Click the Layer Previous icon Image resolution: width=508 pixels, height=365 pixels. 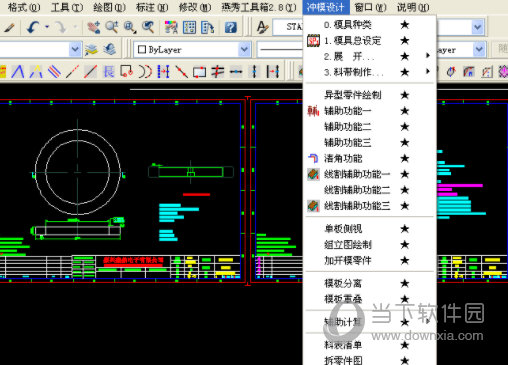(x=109, y=50)
